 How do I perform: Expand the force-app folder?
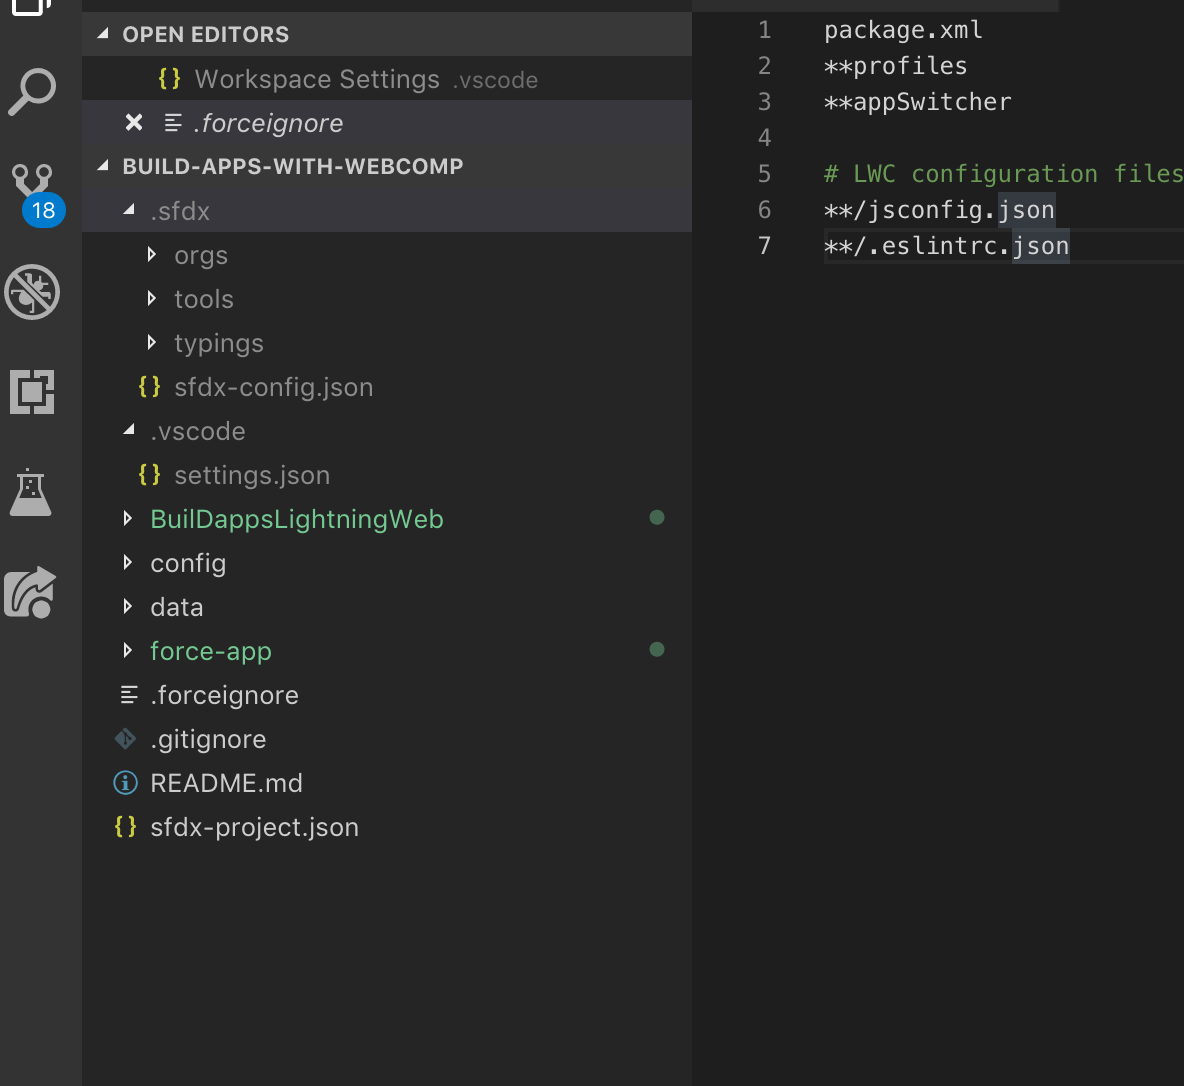tap(127, 650)
